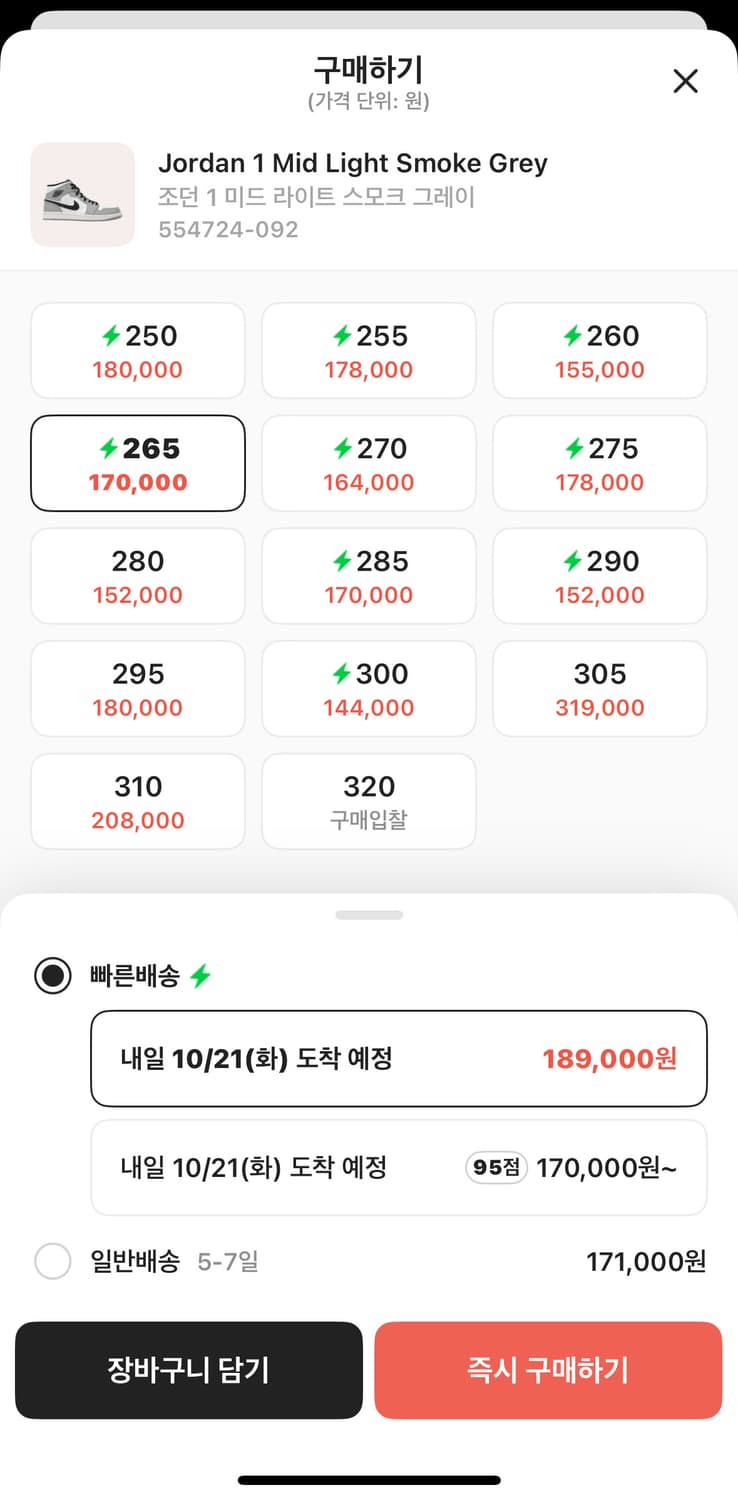Select the 일반배송 radio button

(x=53, y=1262)
